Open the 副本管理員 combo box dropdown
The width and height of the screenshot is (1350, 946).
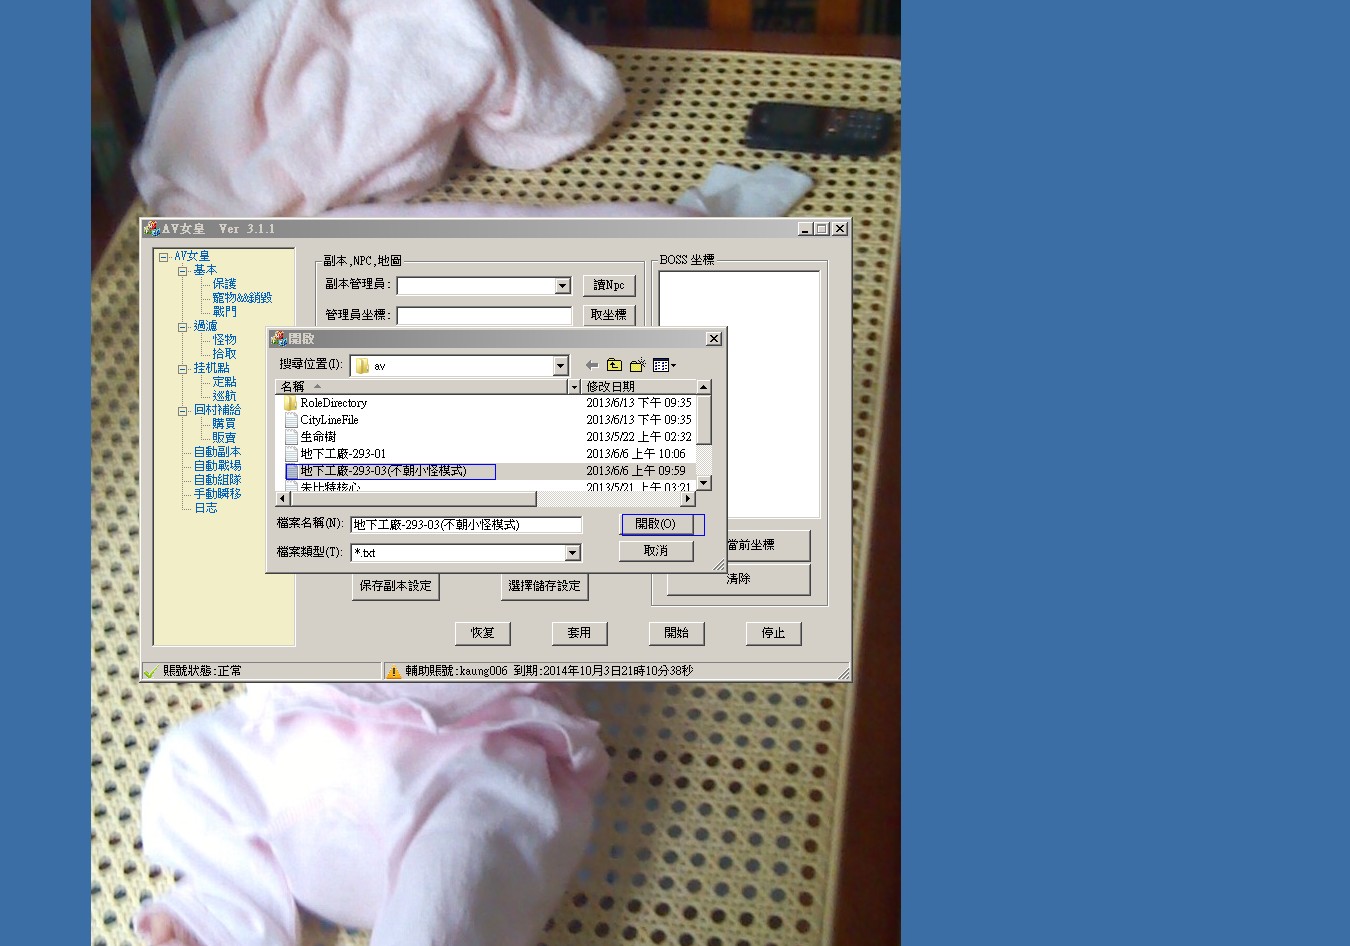[x=562, y=286]
